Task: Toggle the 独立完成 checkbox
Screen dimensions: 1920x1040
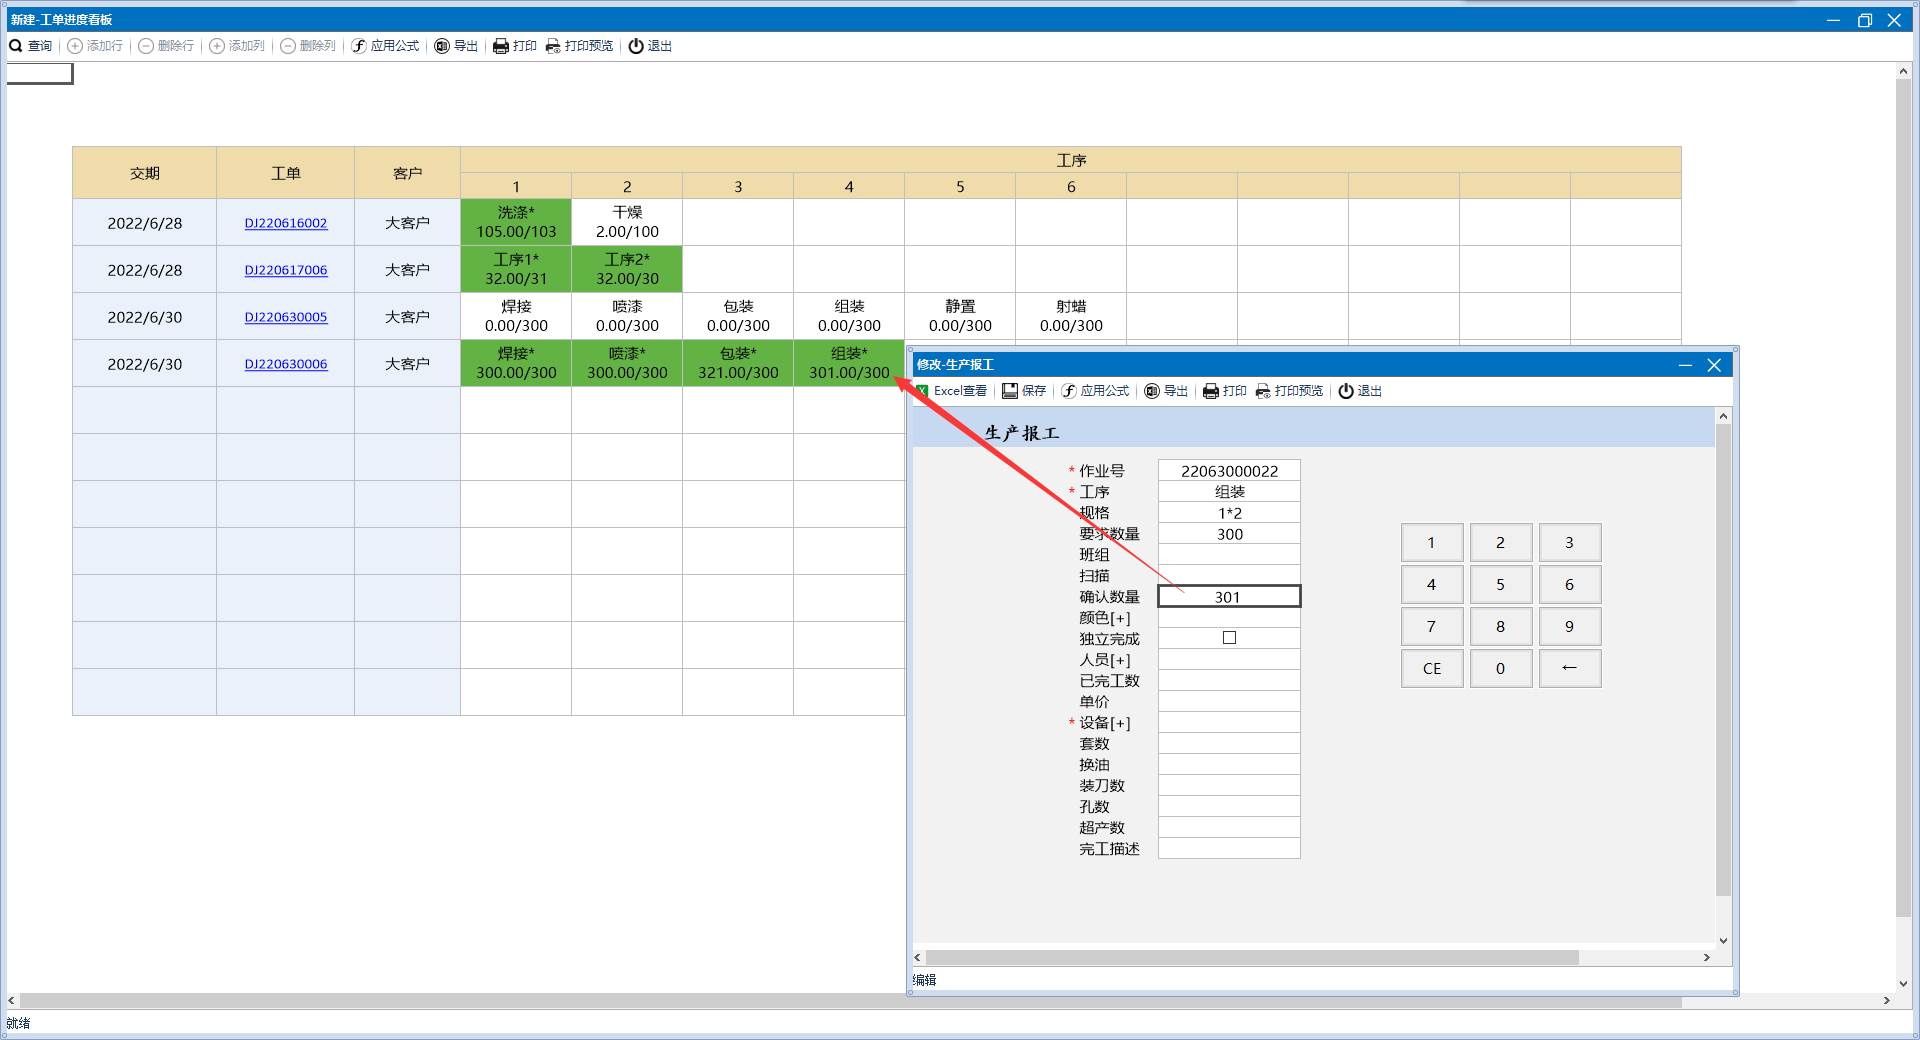Action: [1229, 638]
